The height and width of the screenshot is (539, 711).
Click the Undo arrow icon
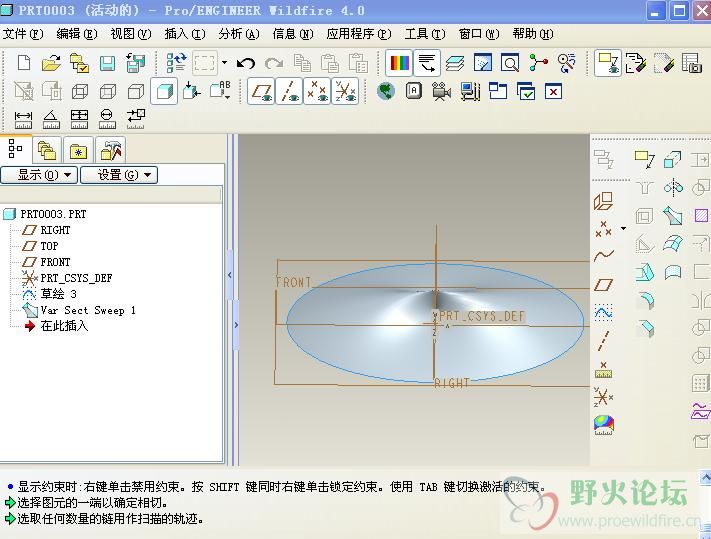(246, 63)
